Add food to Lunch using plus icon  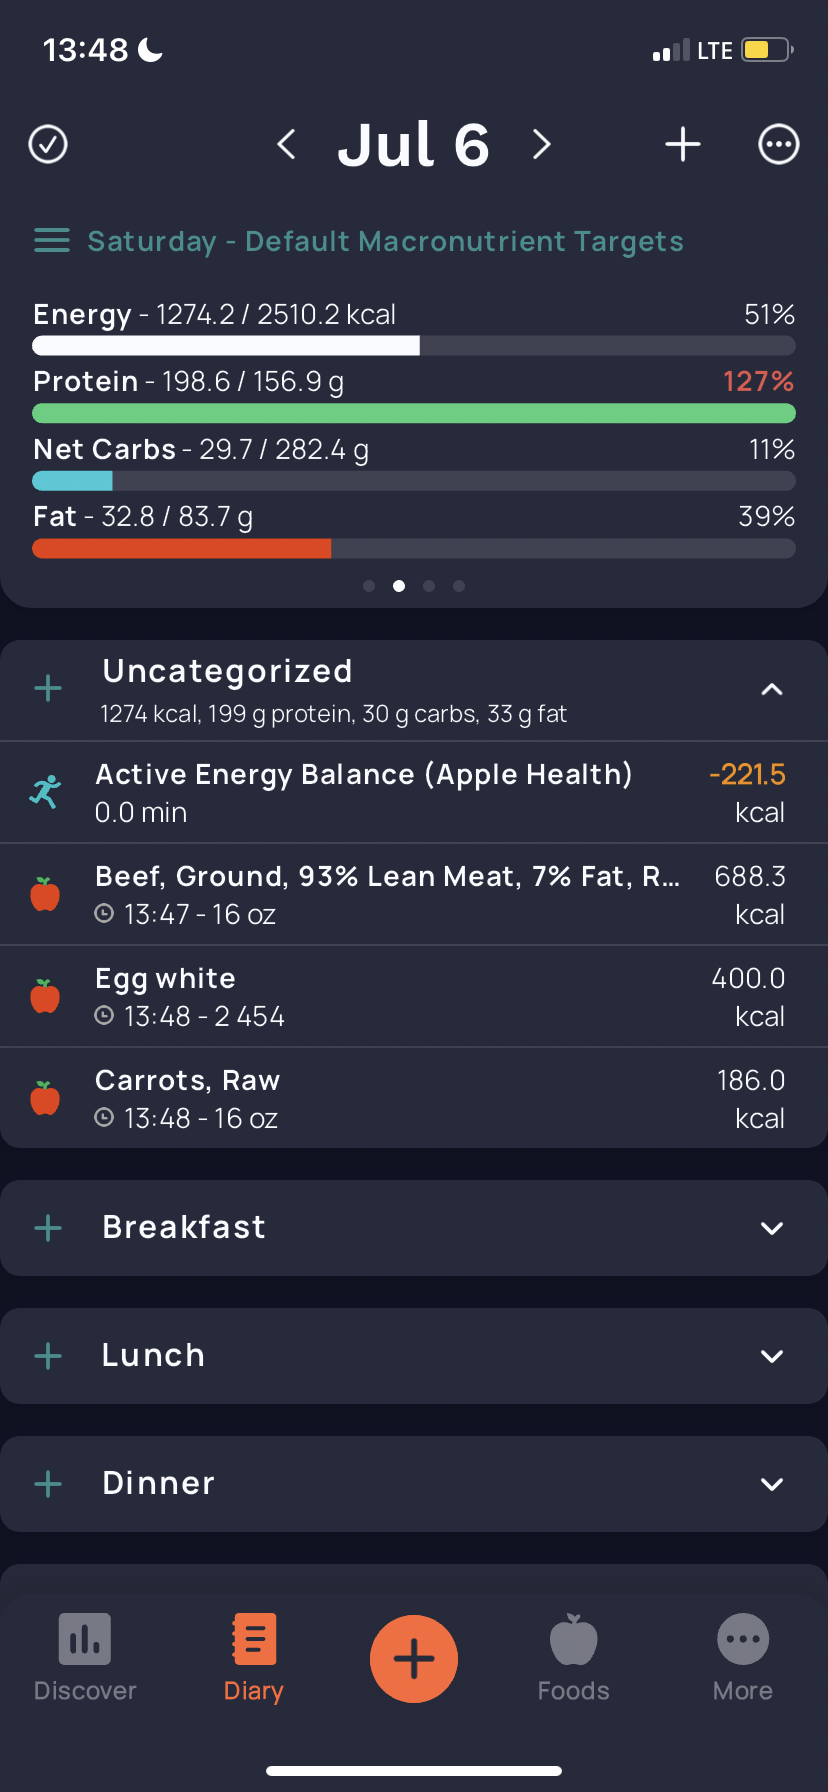point(48,1356)
